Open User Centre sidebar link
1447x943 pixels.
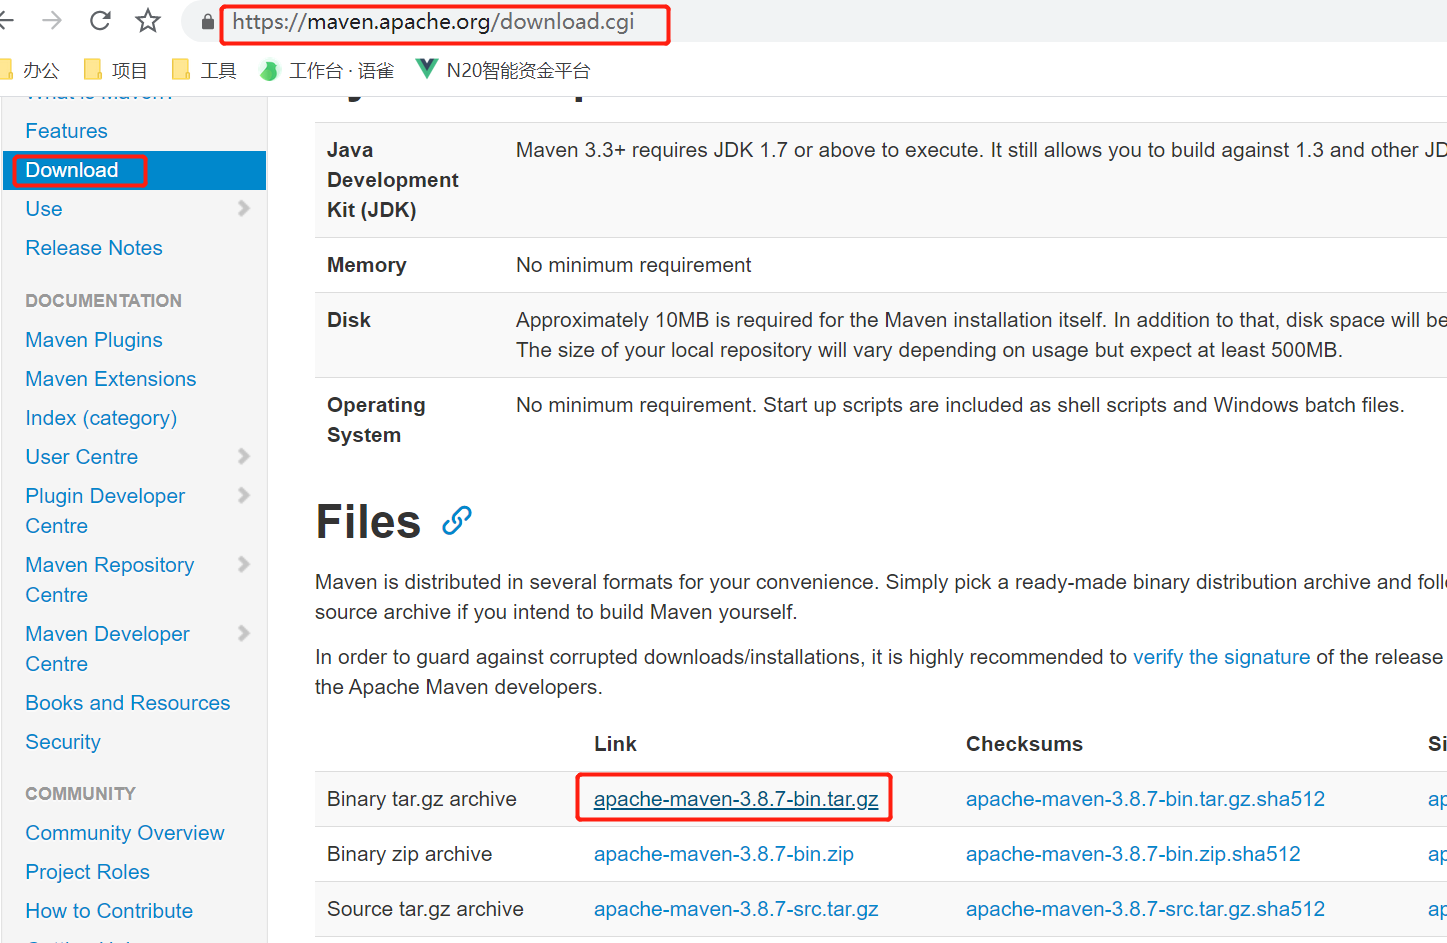pos(82,457)
